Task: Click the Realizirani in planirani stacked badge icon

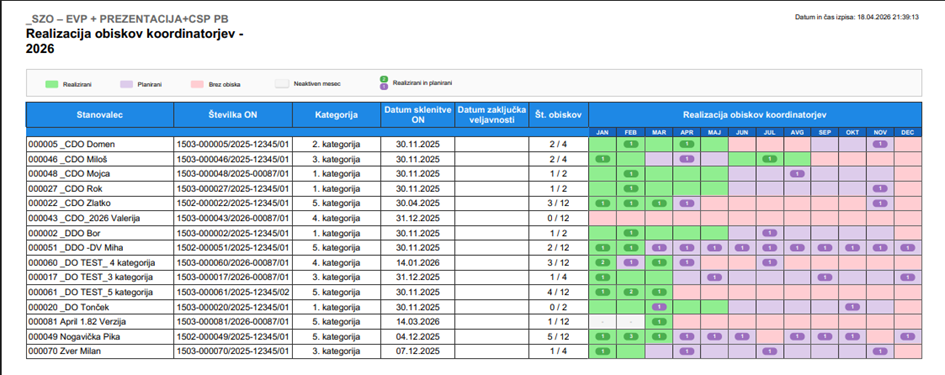Action: pyautogui.click(x=383, y=83)
